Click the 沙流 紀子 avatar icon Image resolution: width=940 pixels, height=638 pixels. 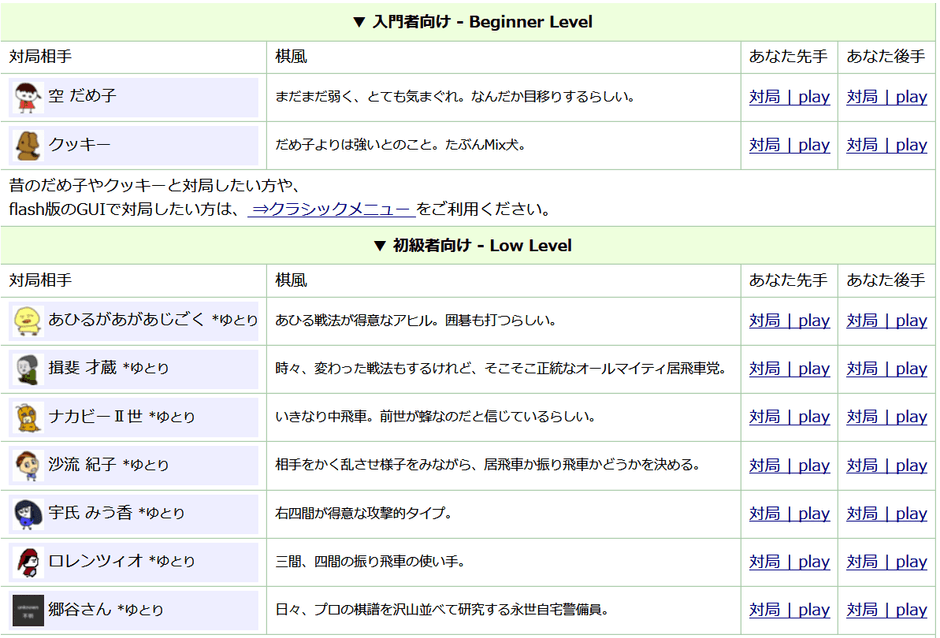coord(27,465)
